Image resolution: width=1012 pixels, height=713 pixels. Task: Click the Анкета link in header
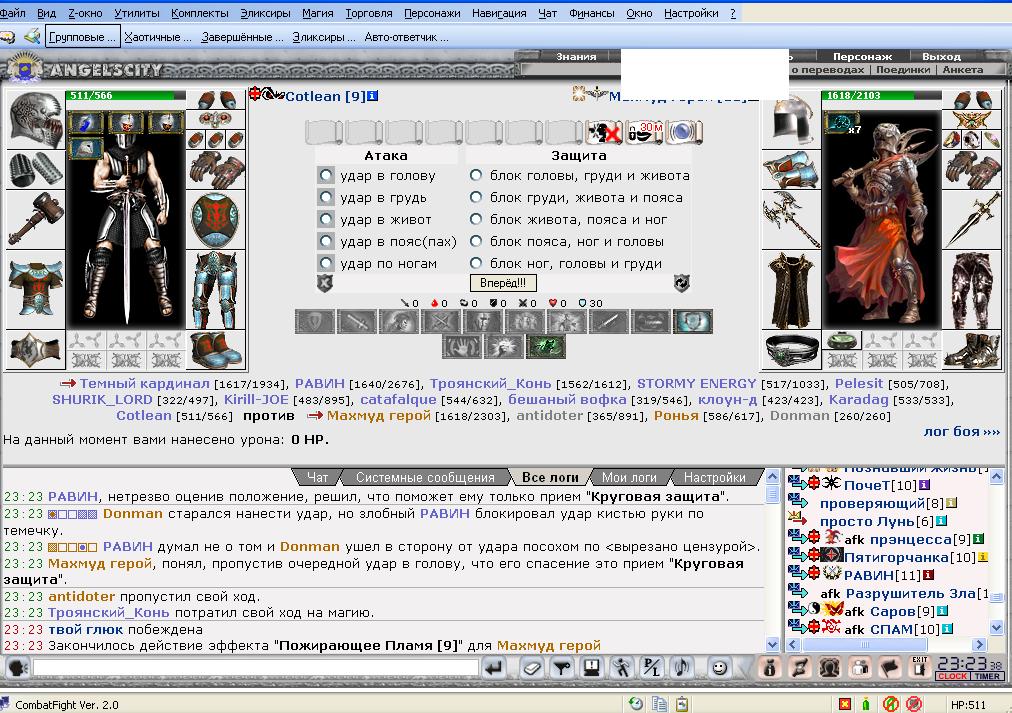tap(962, 70)
